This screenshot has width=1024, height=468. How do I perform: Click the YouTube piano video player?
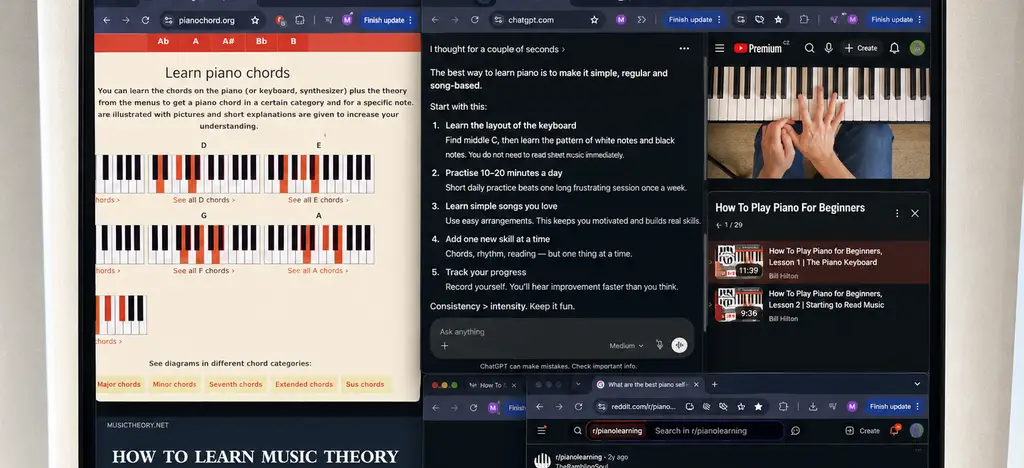tap(819, 122)
